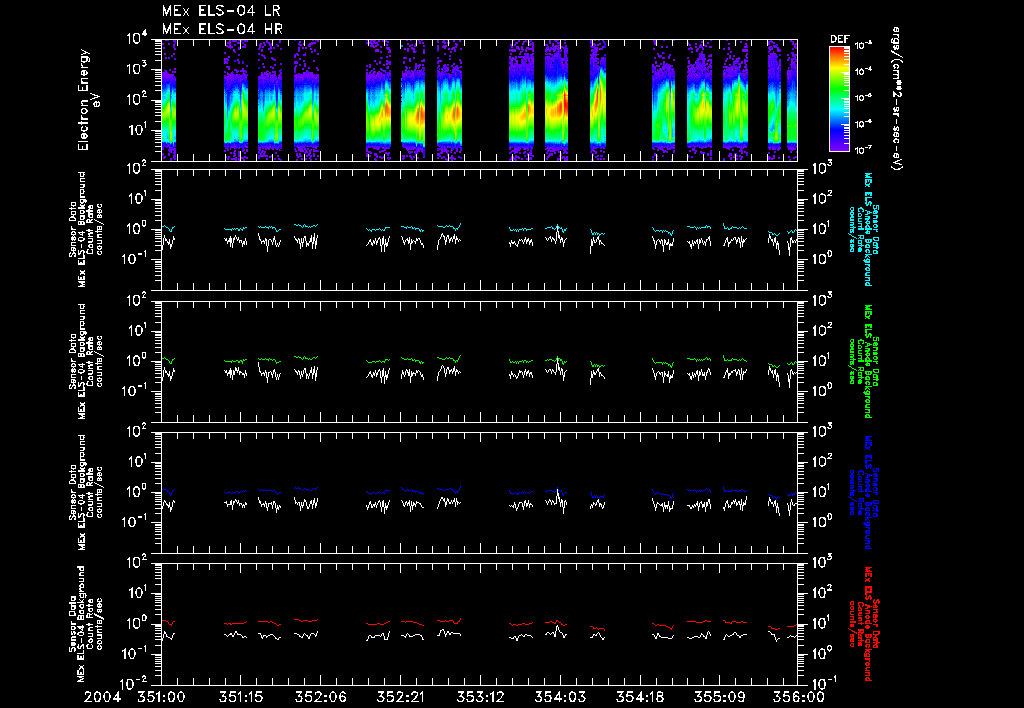This screenshot has height=708, width=1024.
Task: Click the first red trace segment in bottom panel
Action: pyautogui.click(x=168, y=623)
